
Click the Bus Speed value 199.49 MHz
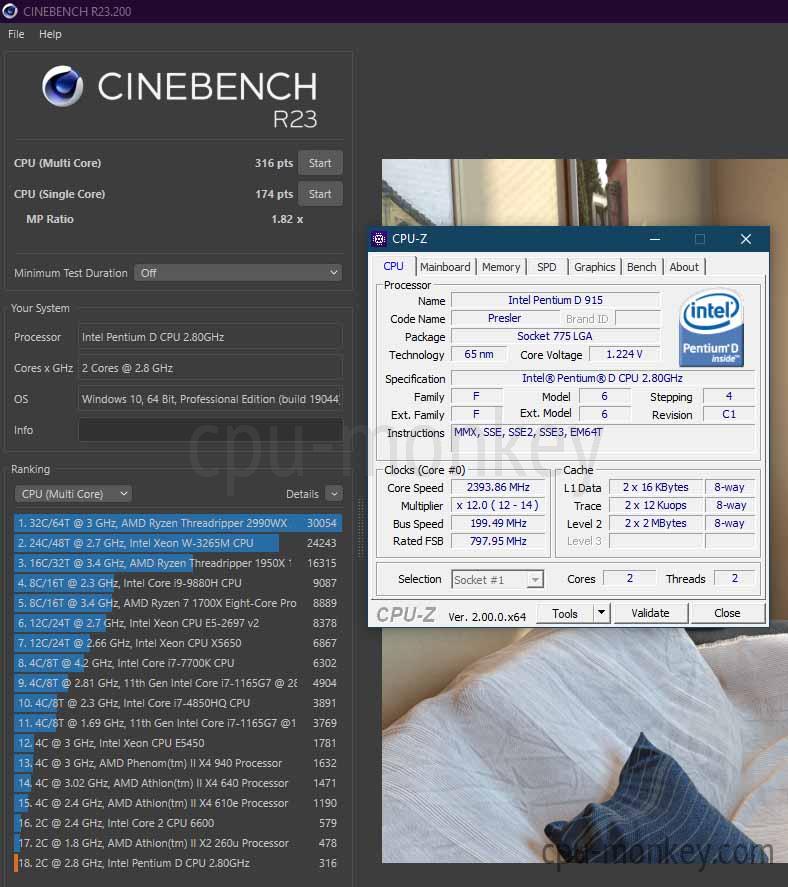click(x=498, y=524)
